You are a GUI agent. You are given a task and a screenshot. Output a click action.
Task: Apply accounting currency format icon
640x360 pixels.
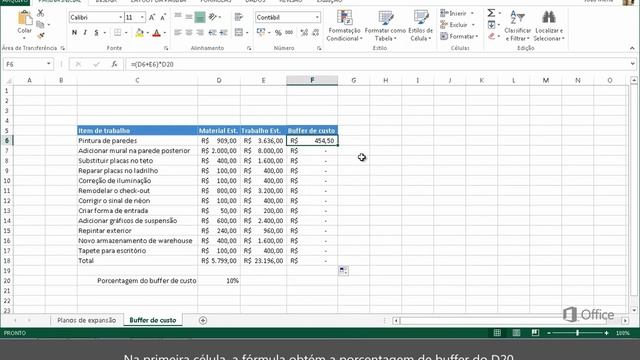261,33
